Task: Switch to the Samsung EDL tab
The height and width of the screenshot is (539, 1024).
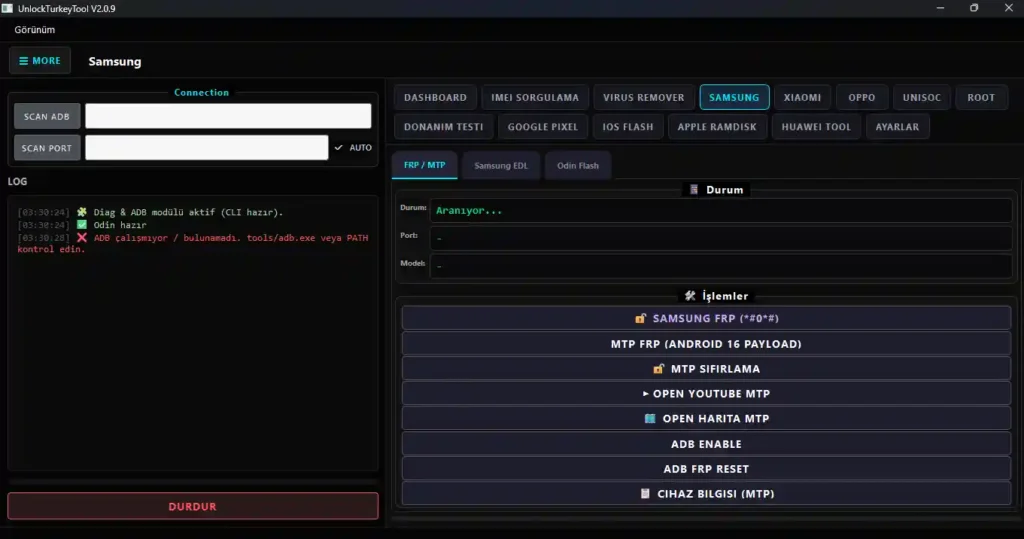Action: (500, 165)
